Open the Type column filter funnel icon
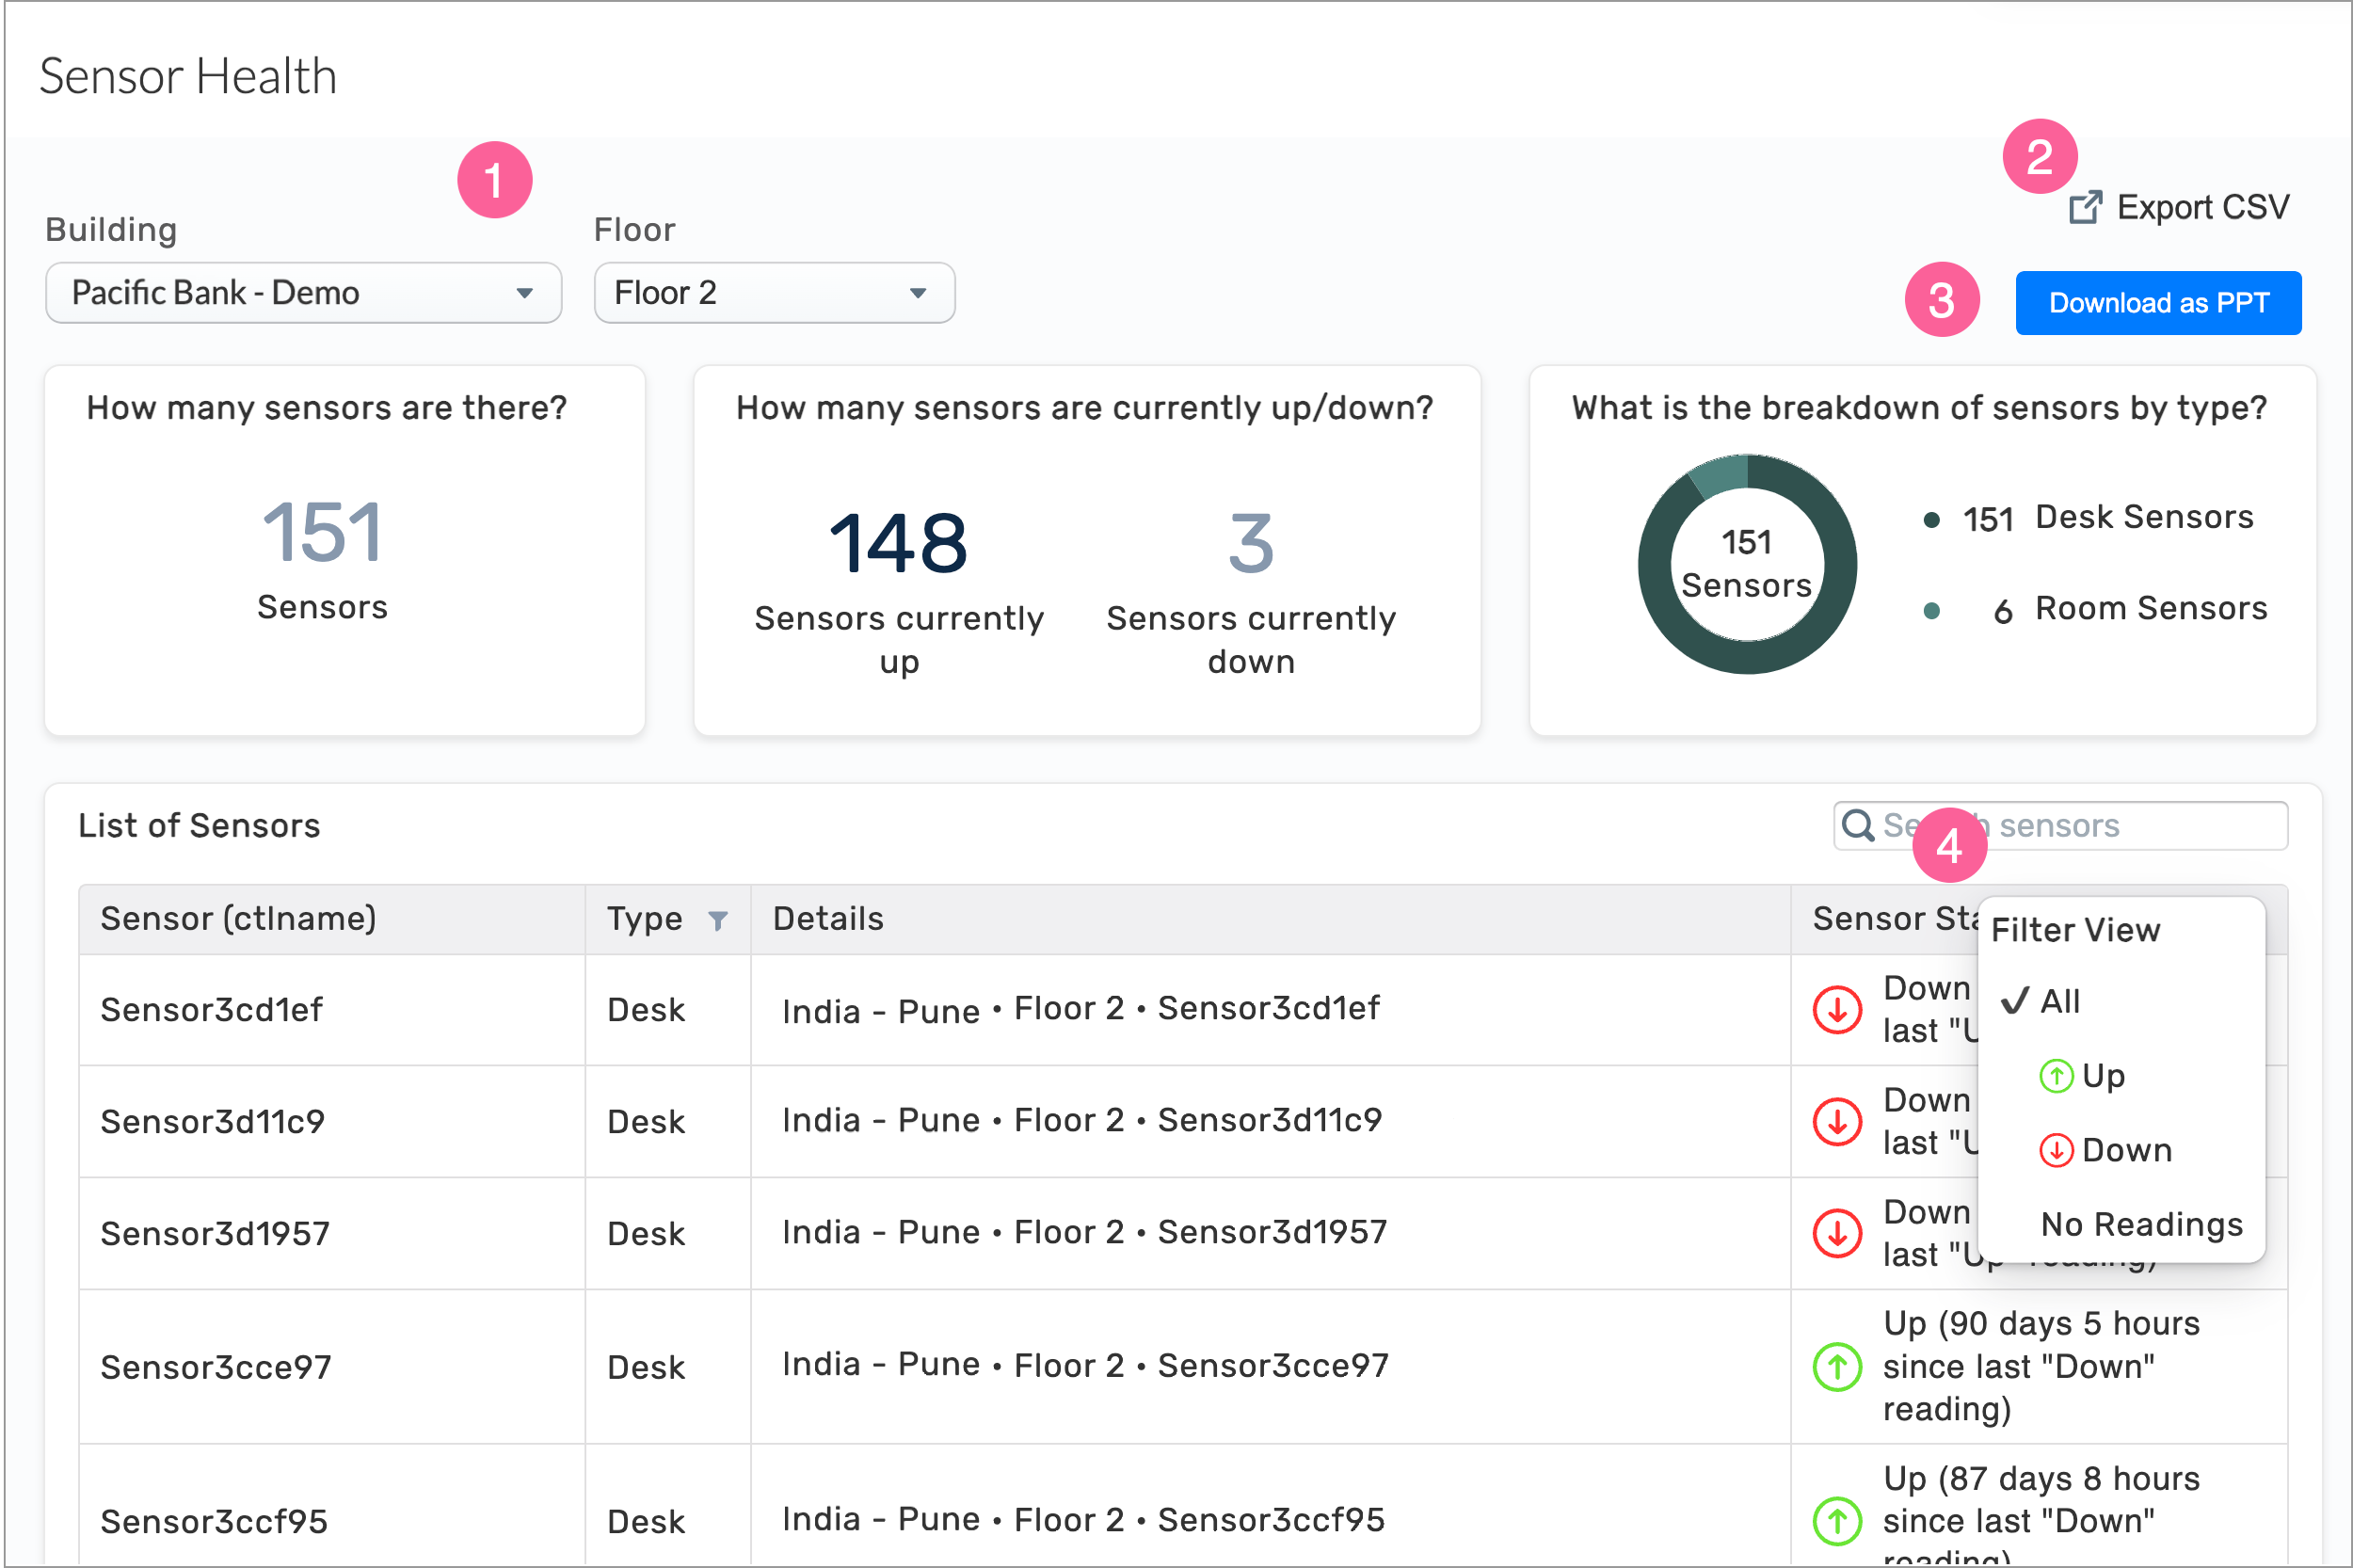Viewport: 2353px width, 1568px height. pos(719,921)
